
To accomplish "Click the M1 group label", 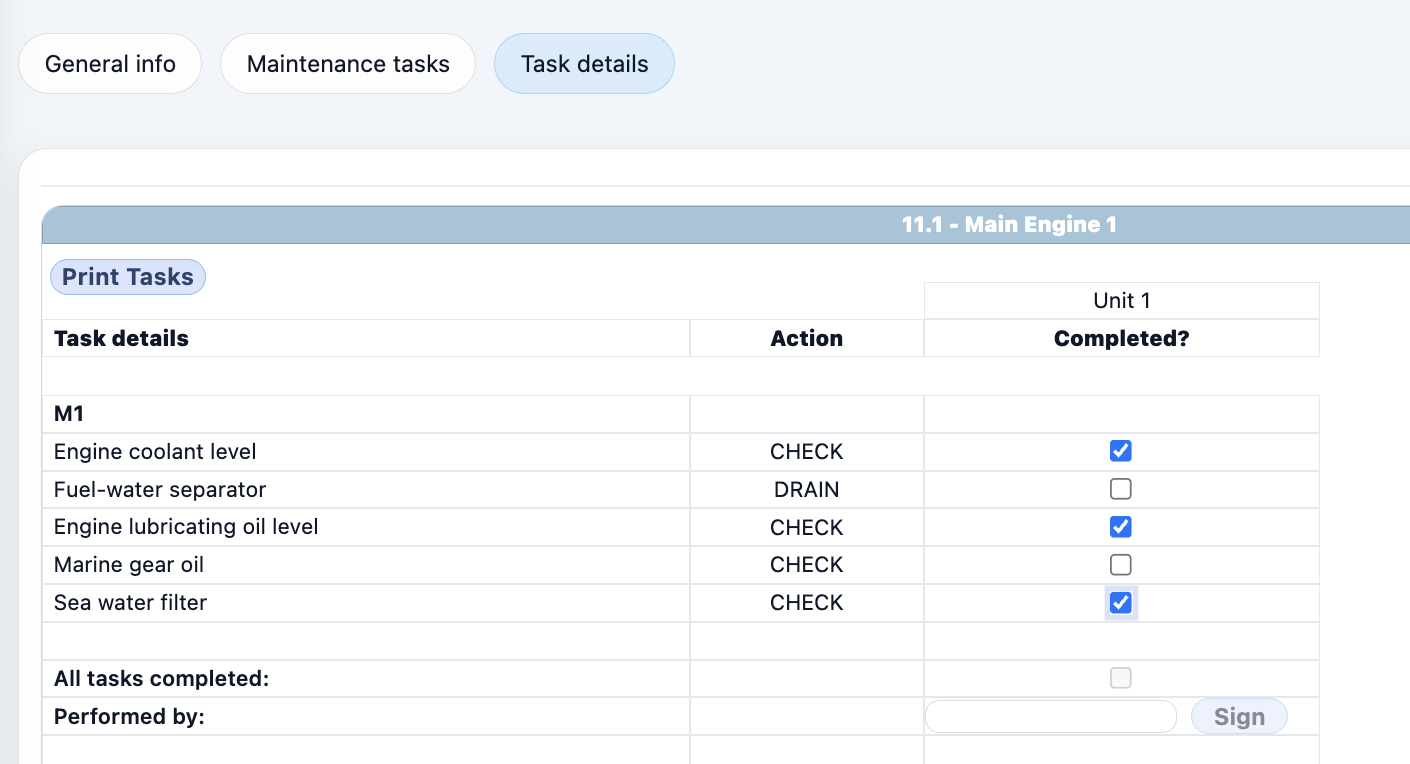I will coord(69,414).
